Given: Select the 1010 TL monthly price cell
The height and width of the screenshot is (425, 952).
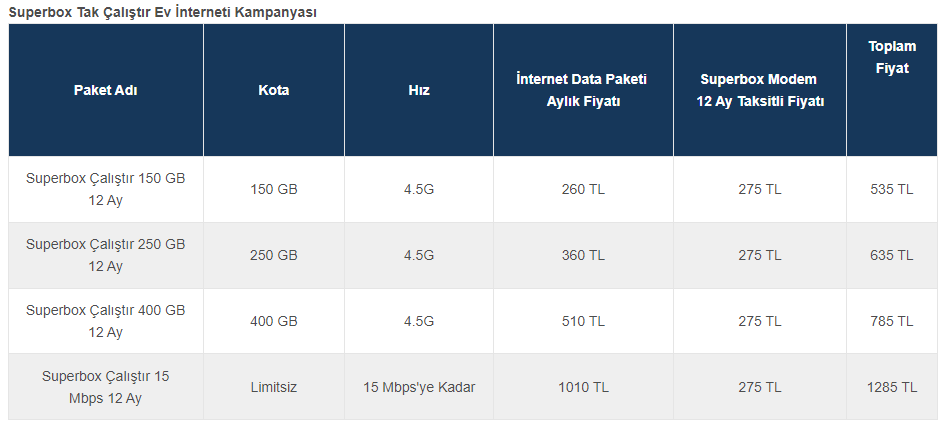Looking at the screenshot, I should 583,387.
